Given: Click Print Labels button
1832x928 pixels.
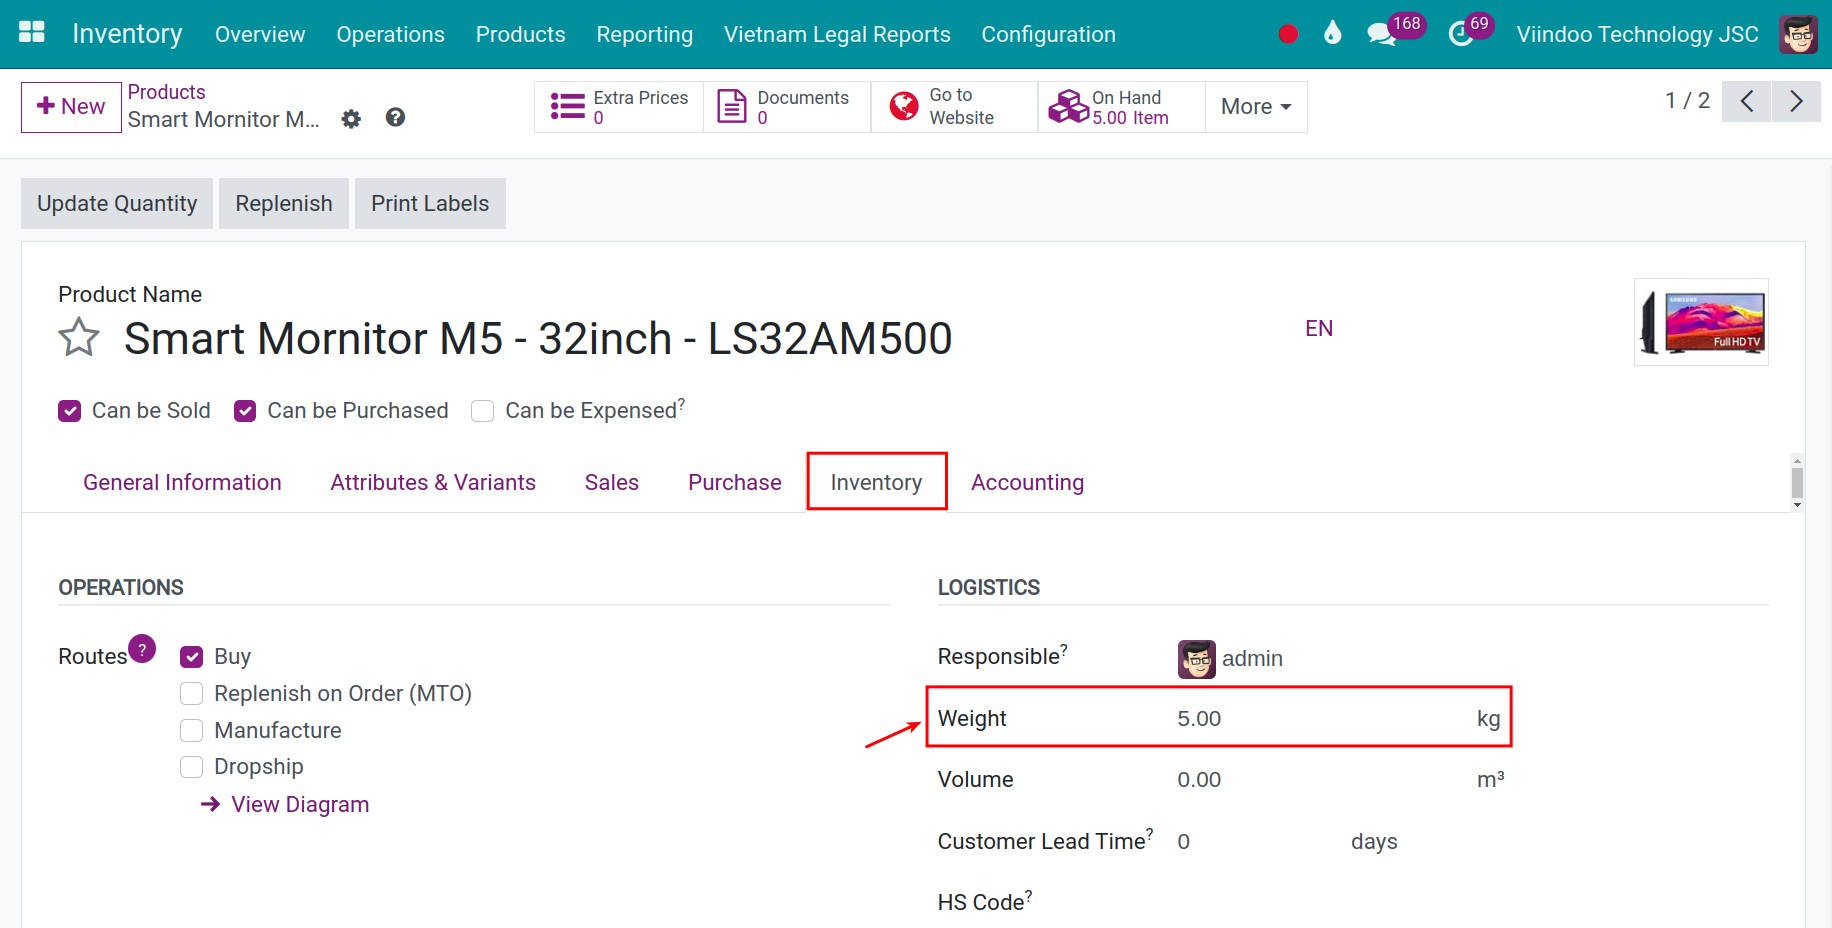Looking at the screenshot, I should point(430,203).
